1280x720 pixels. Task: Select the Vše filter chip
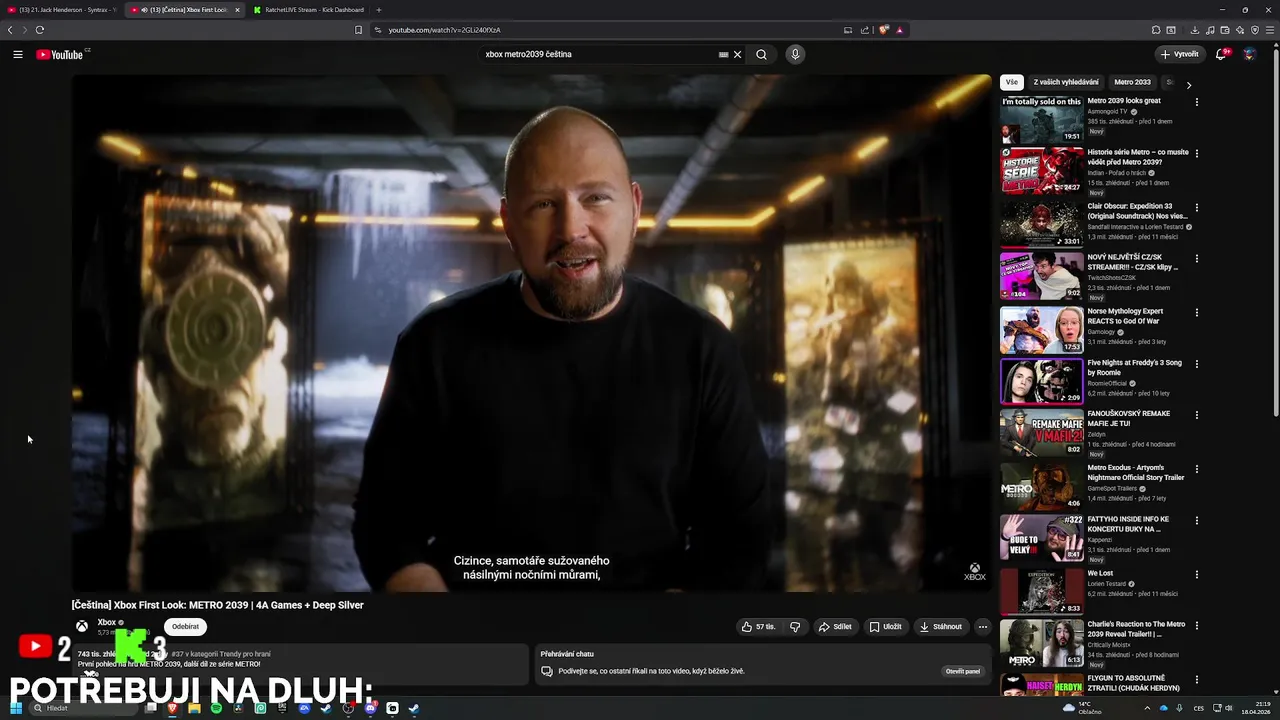[x=1012, y=82]
